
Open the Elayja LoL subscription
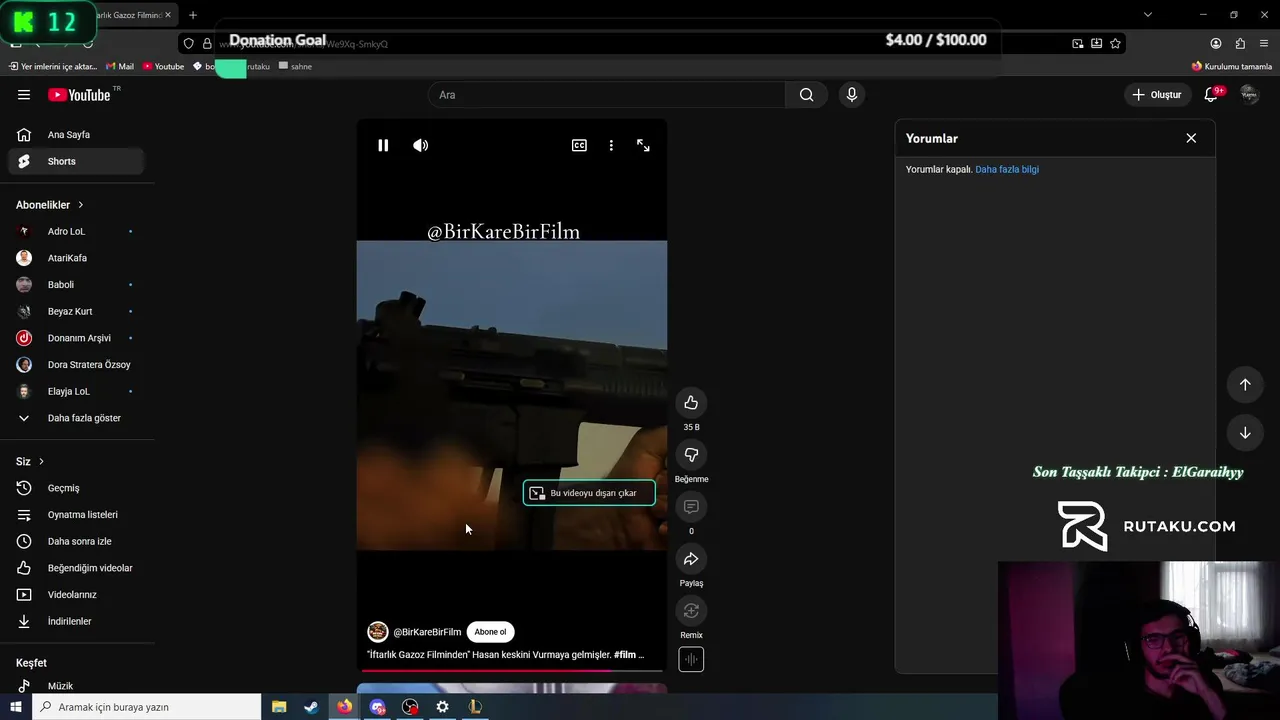76,391
